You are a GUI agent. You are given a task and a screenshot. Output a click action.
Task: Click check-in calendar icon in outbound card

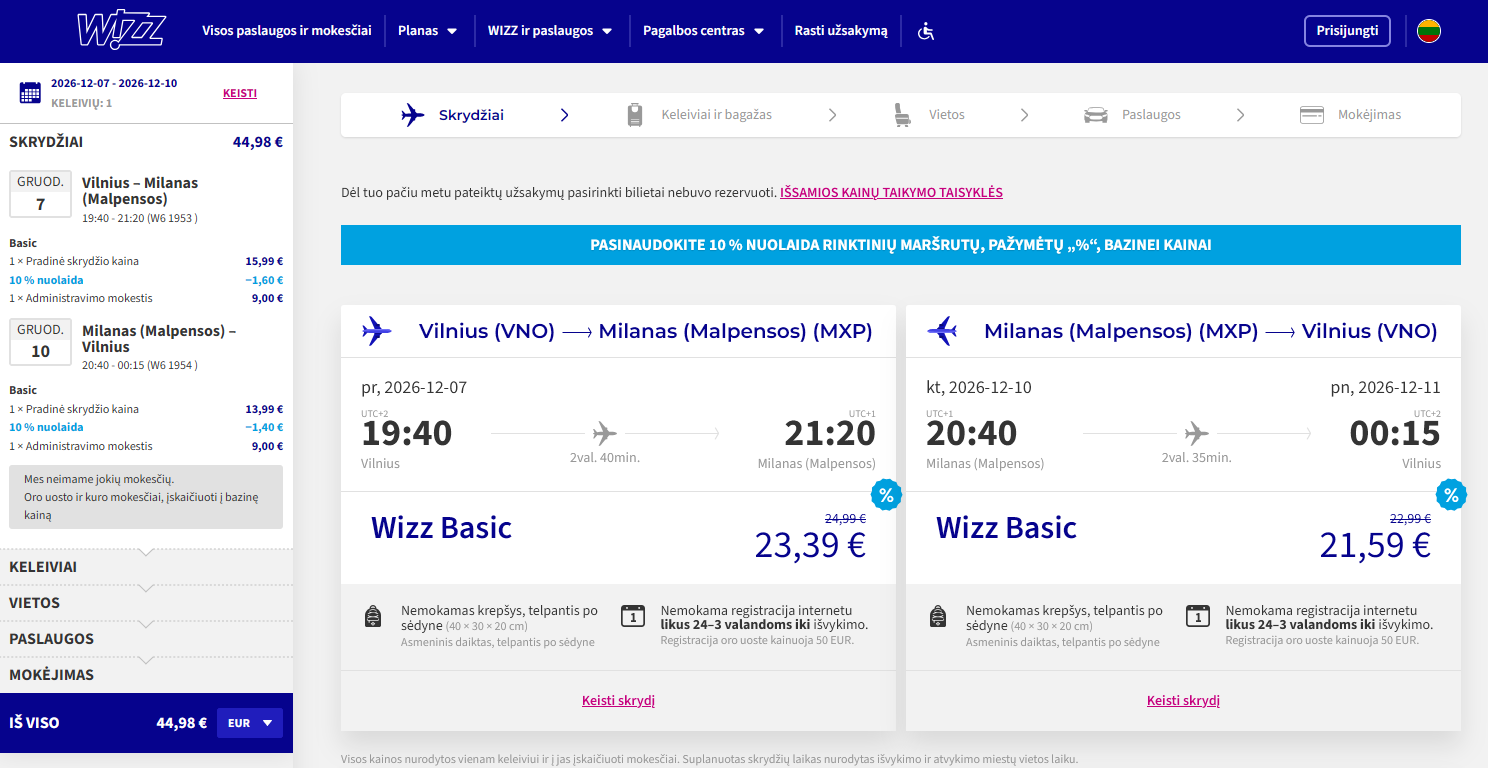pyautogui.click(x=631, y=615)
